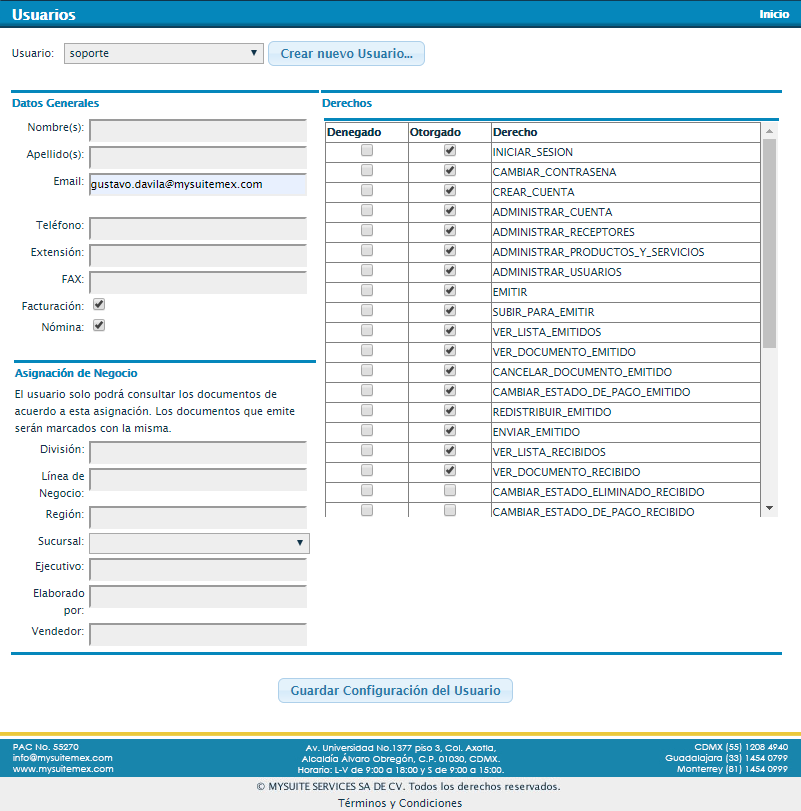Click the rights list scroll-up arrow

(769, 131)
